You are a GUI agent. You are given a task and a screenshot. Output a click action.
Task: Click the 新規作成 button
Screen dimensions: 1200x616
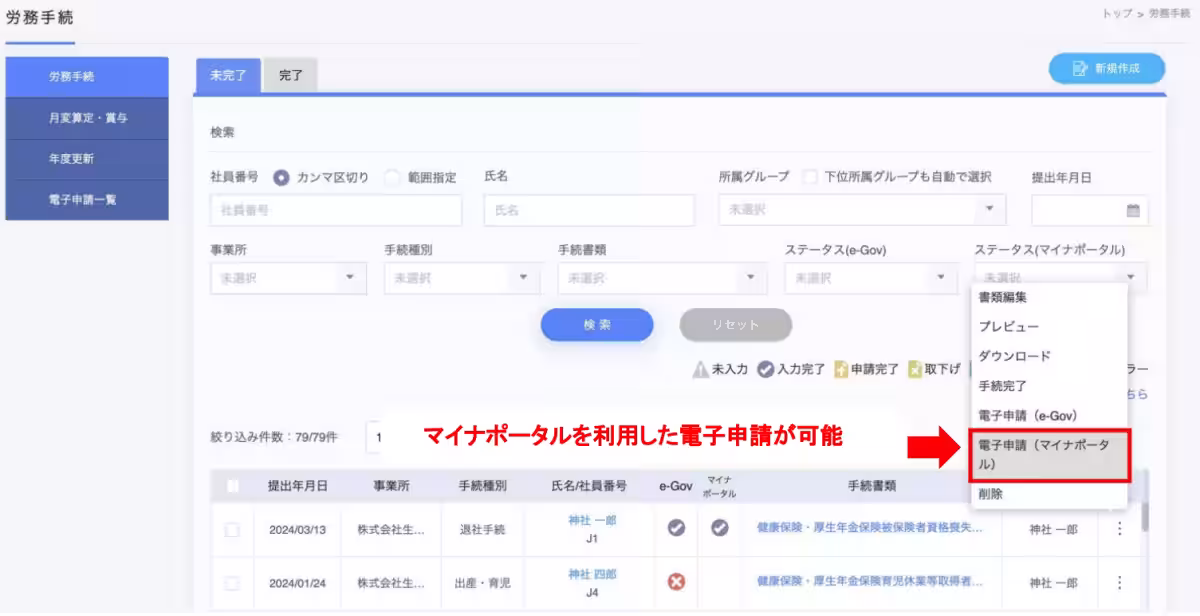click(x=1106, y=68)
